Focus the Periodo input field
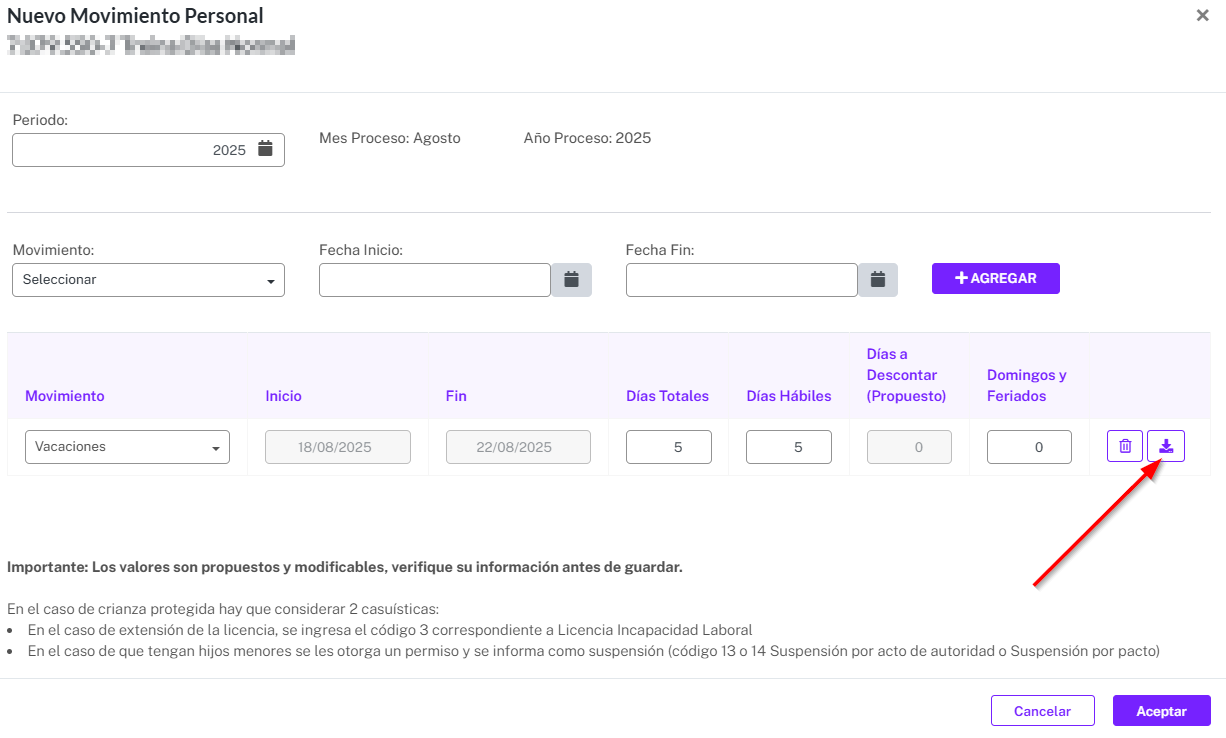The width and height of the screenshot is (1226, 738). pos(148,150)
